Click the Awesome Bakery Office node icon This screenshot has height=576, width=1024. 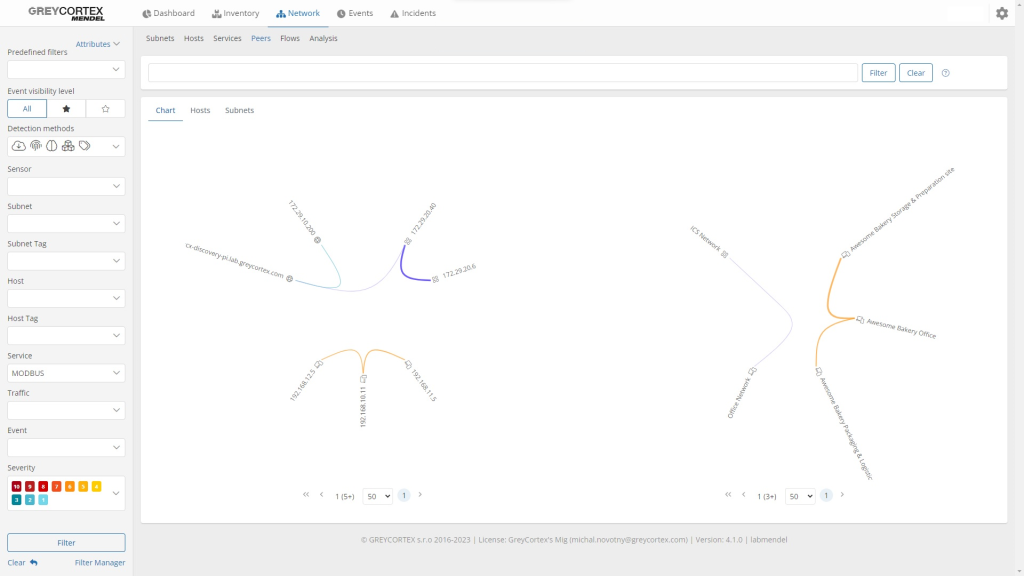[x=860, y=319]
